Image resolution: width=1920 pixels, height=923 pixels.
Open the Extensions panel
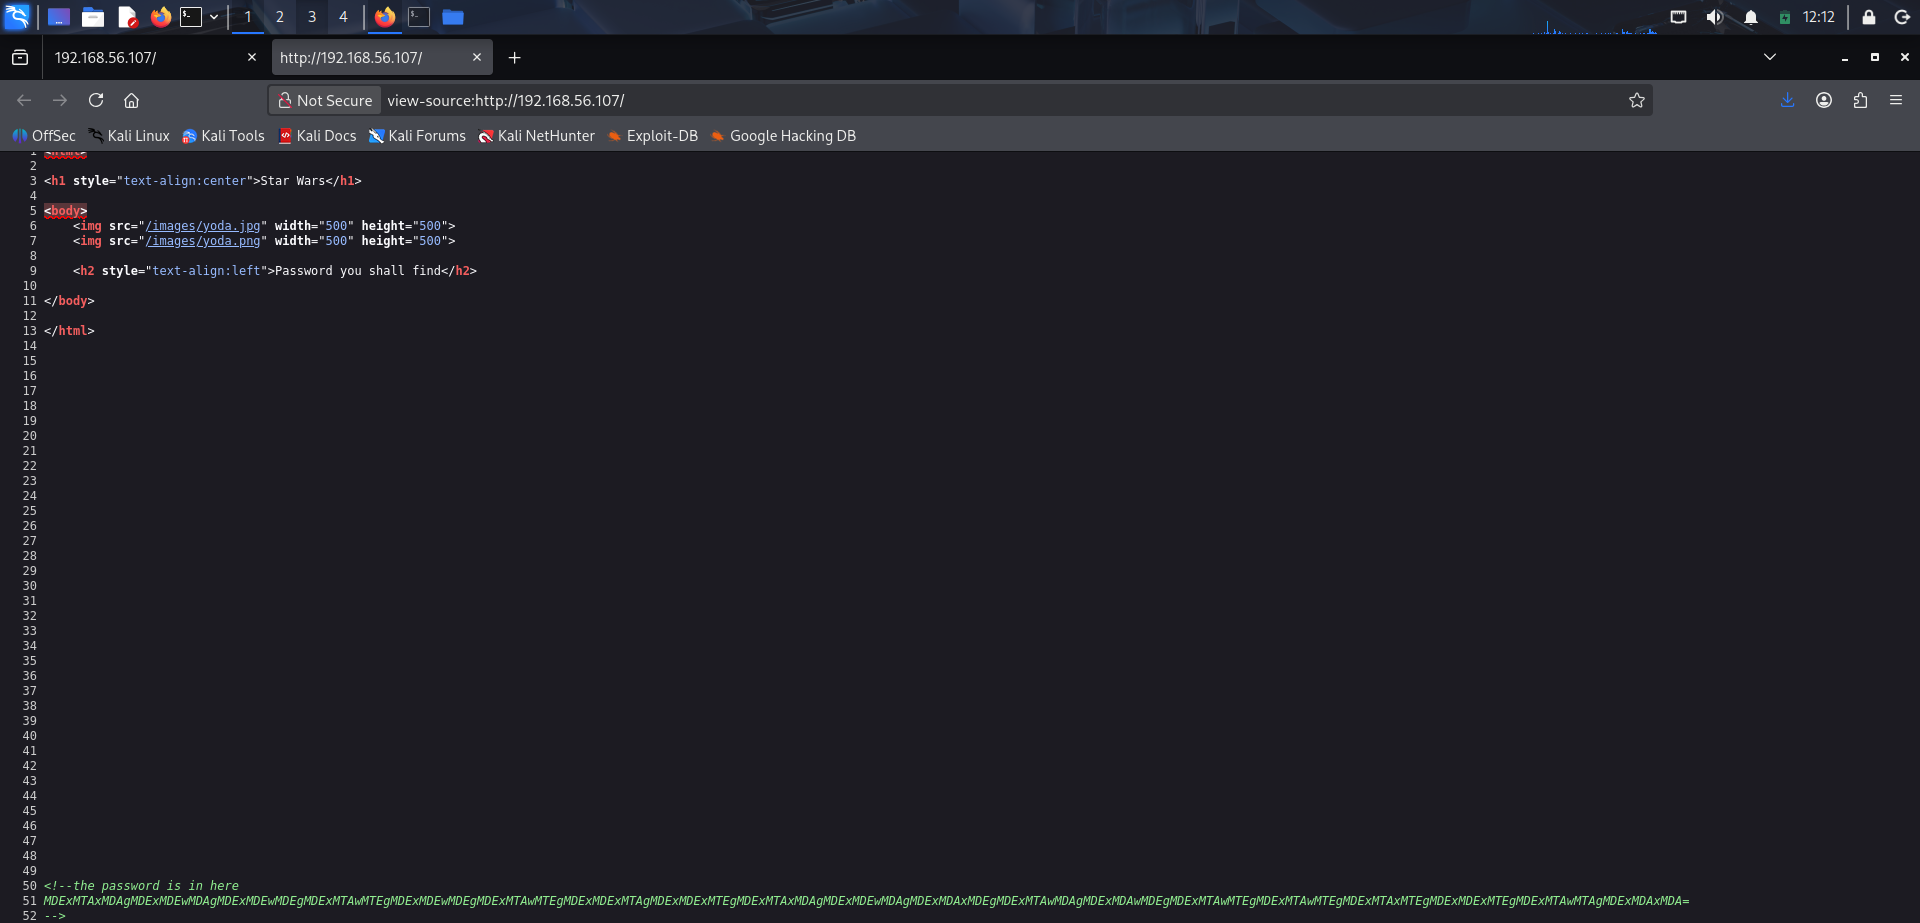click(x=1859, y=100)
